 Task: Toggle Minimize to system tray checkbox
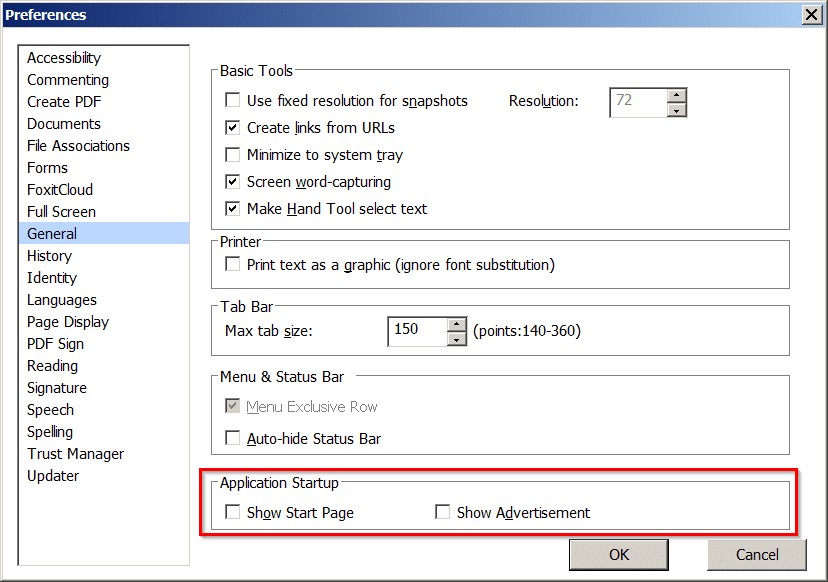click(233, 155)
